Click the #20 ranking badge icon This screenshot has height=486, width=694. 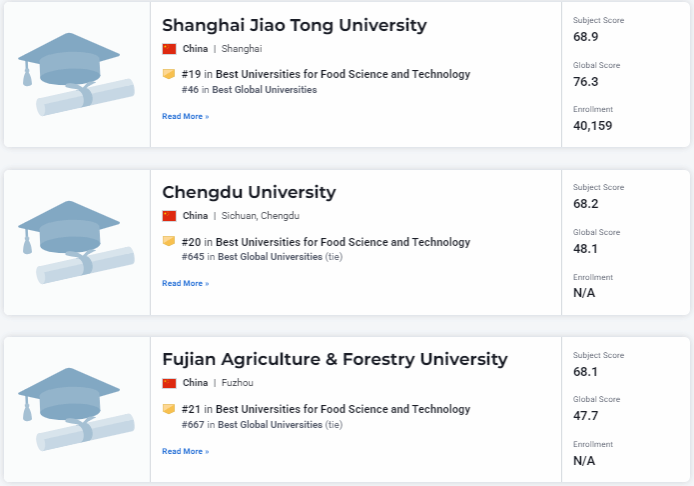point(169,242)
